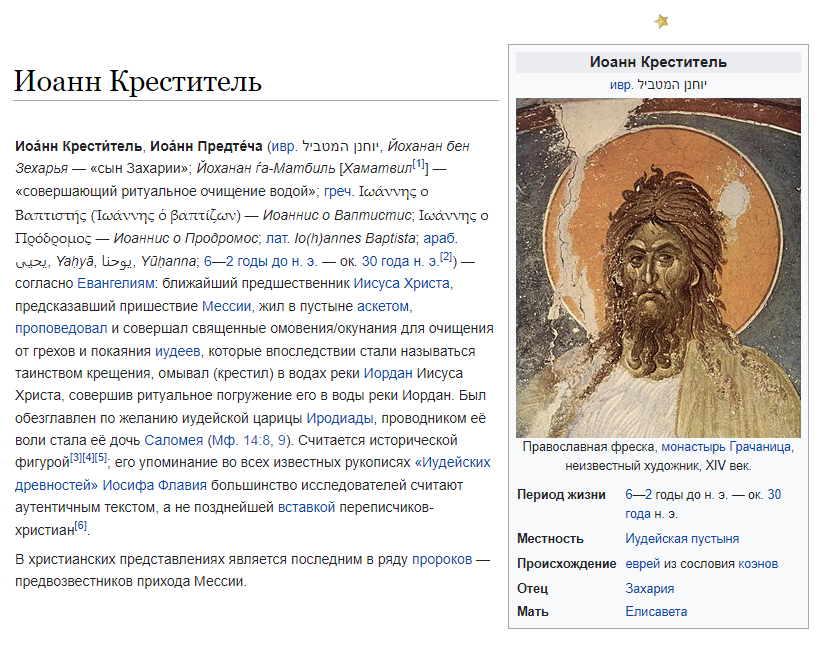Open mother «Елисавета» link

[x=656, y=611]
